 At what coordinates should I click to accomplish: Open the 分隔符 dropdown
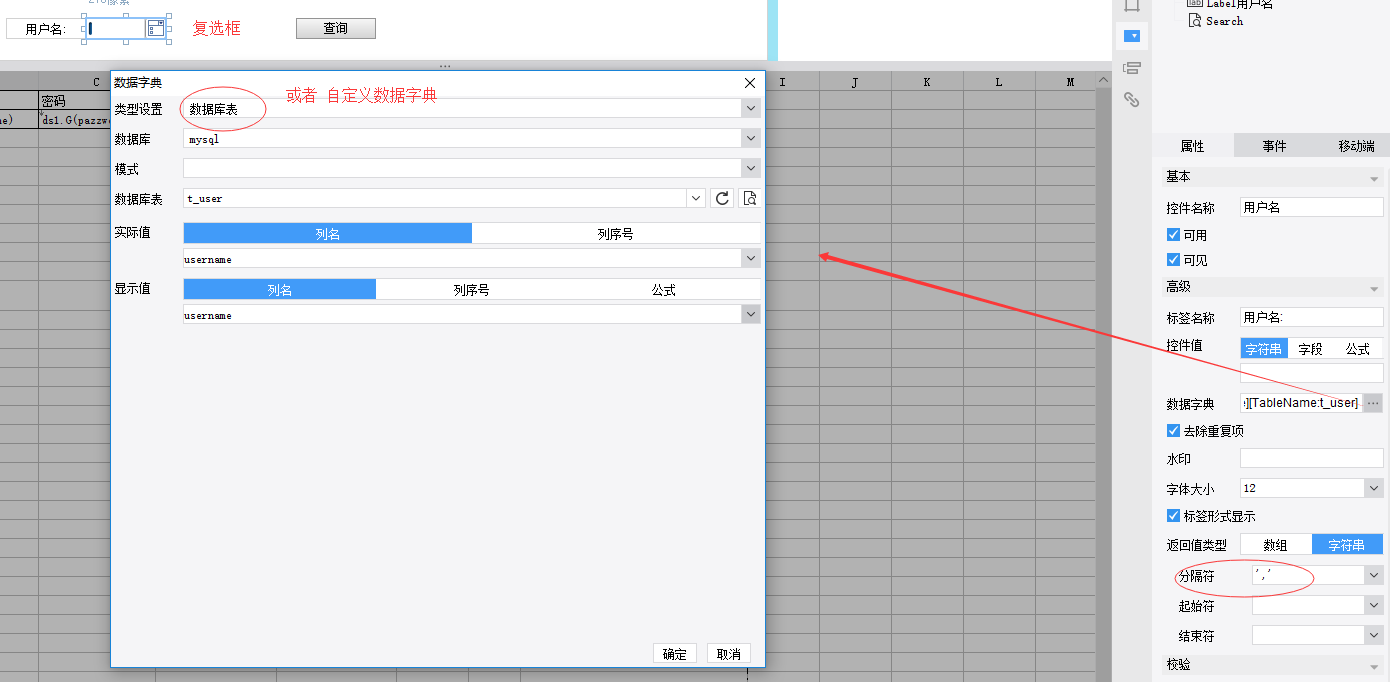(x=1374, y=575)
